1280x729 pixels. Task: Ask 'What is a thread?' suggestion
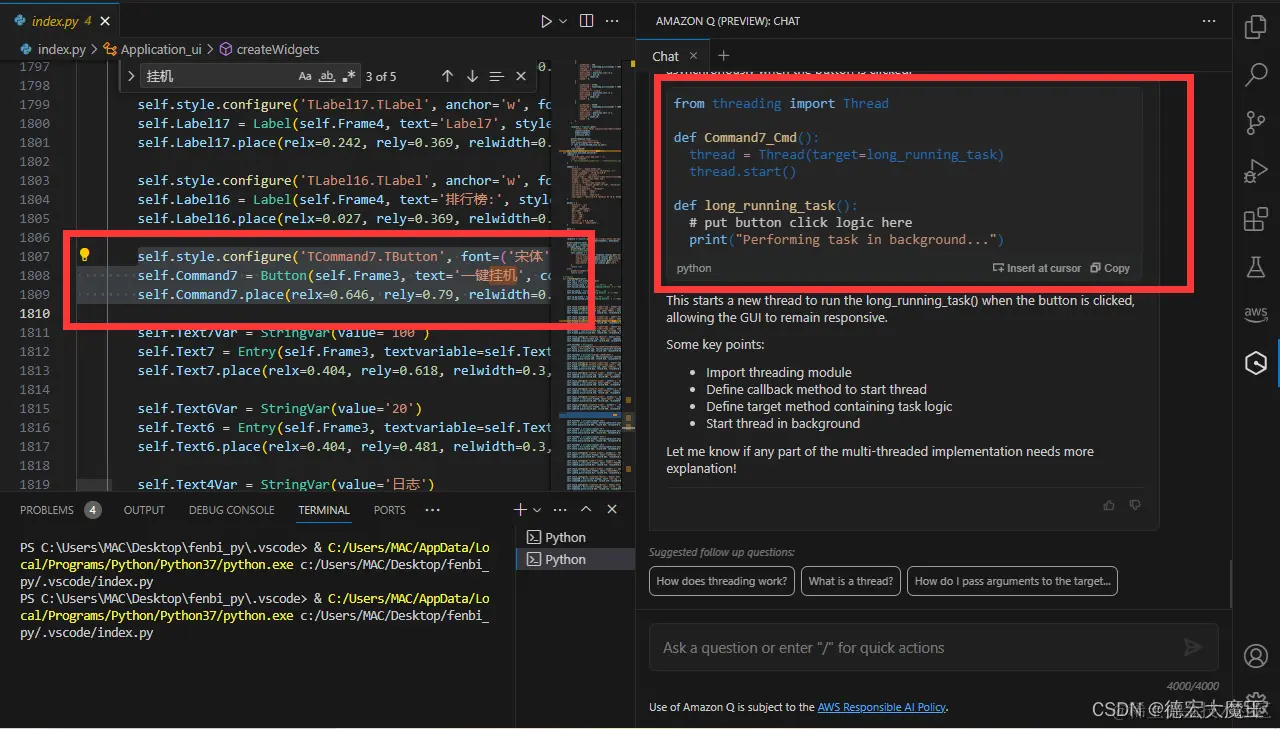tap(851, 581)
